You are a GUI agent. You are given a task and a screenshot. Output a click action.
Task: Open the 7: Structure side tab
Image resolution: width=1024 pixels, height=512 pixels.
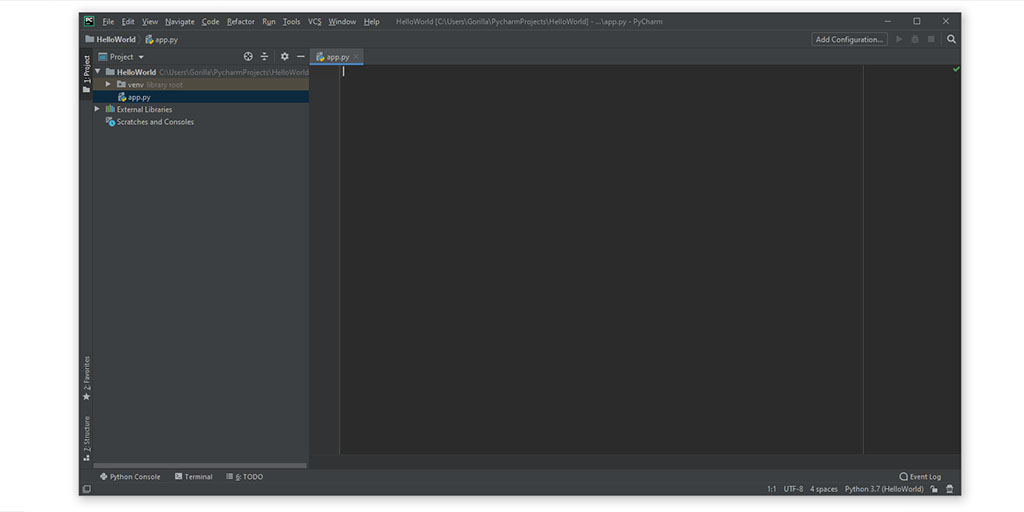point(86,438)
